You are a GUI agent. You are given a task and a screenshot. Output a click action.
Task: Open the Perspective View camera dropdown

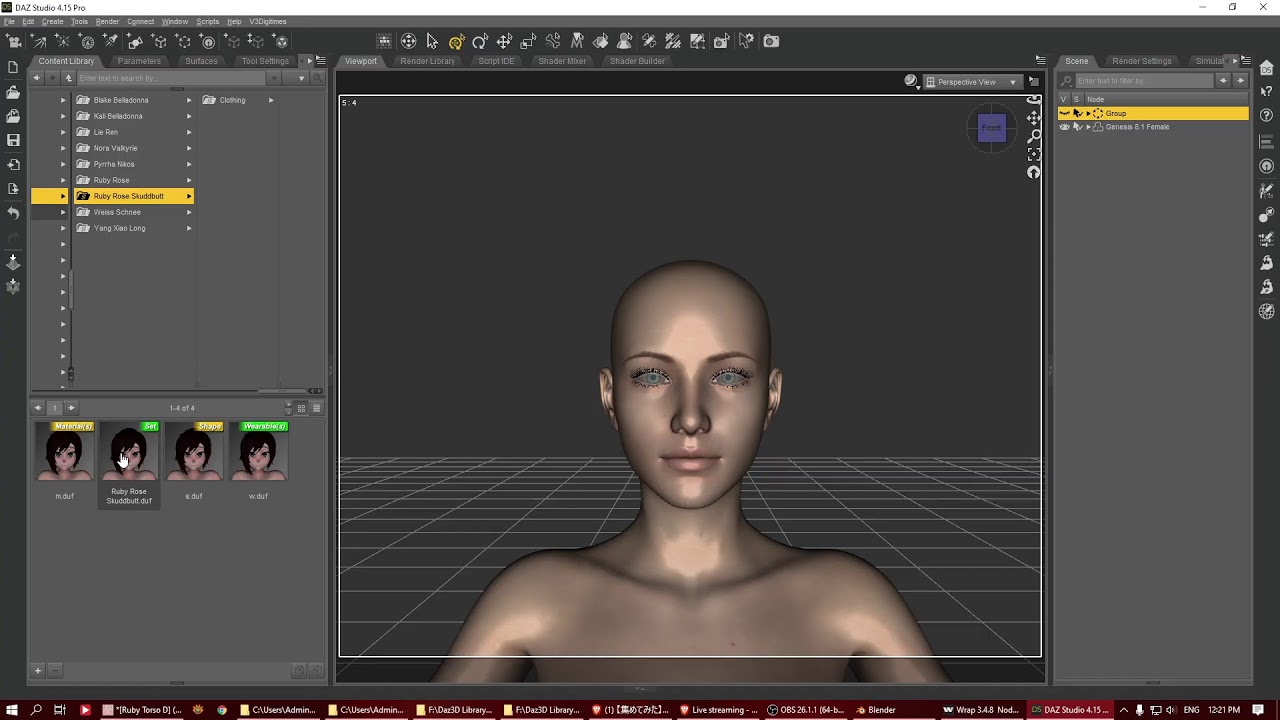970,82
